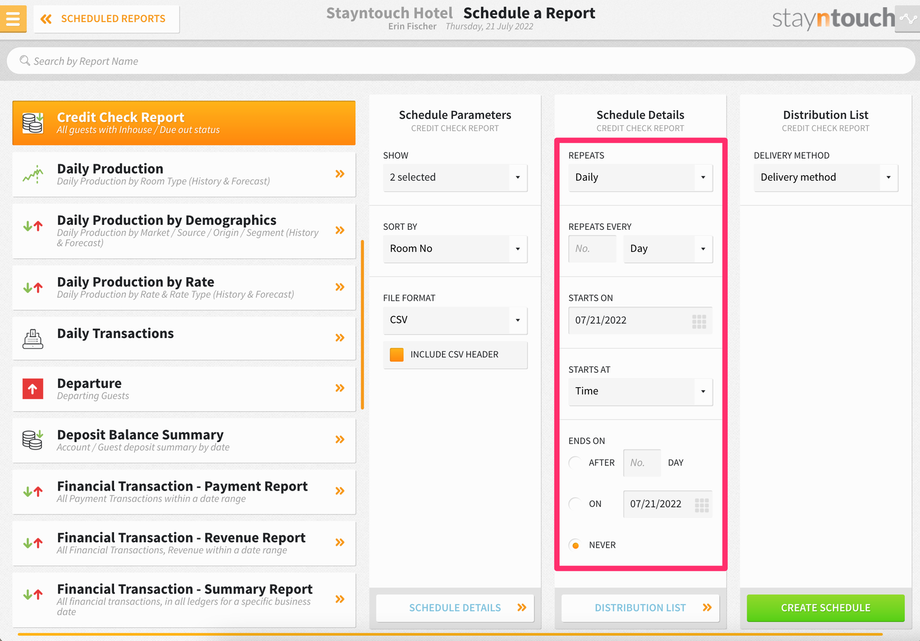
Task: Click the search magnifier icon
Action: point(25,60)
